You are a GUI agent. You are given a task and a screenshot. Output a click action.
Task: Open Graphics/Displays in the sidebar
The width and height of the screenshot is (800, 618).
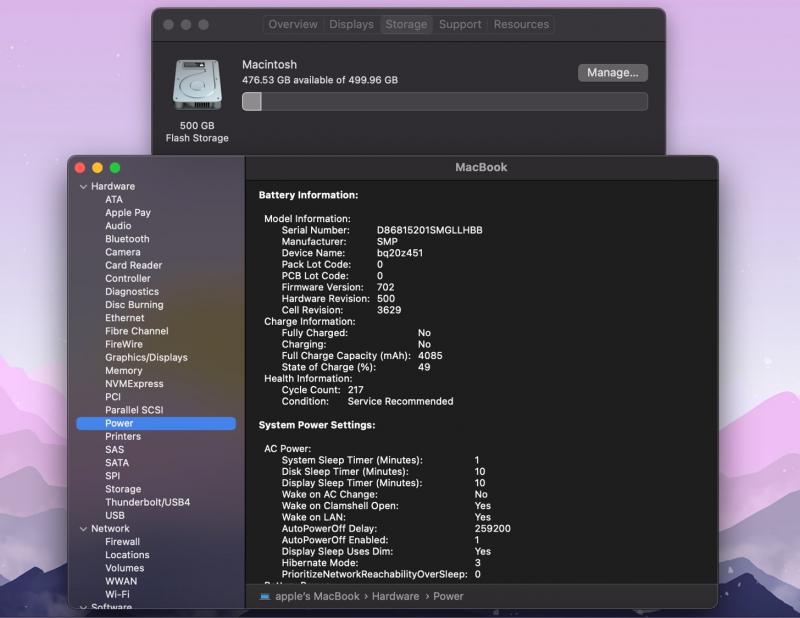point(146,357)
